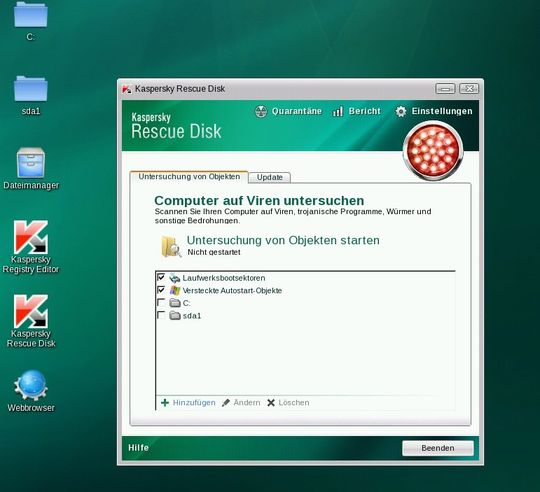Uncheck Versteckte Autostart-Objekte checkbox
The height and width of the screenshot is (492, 540).
coord(161,290)
